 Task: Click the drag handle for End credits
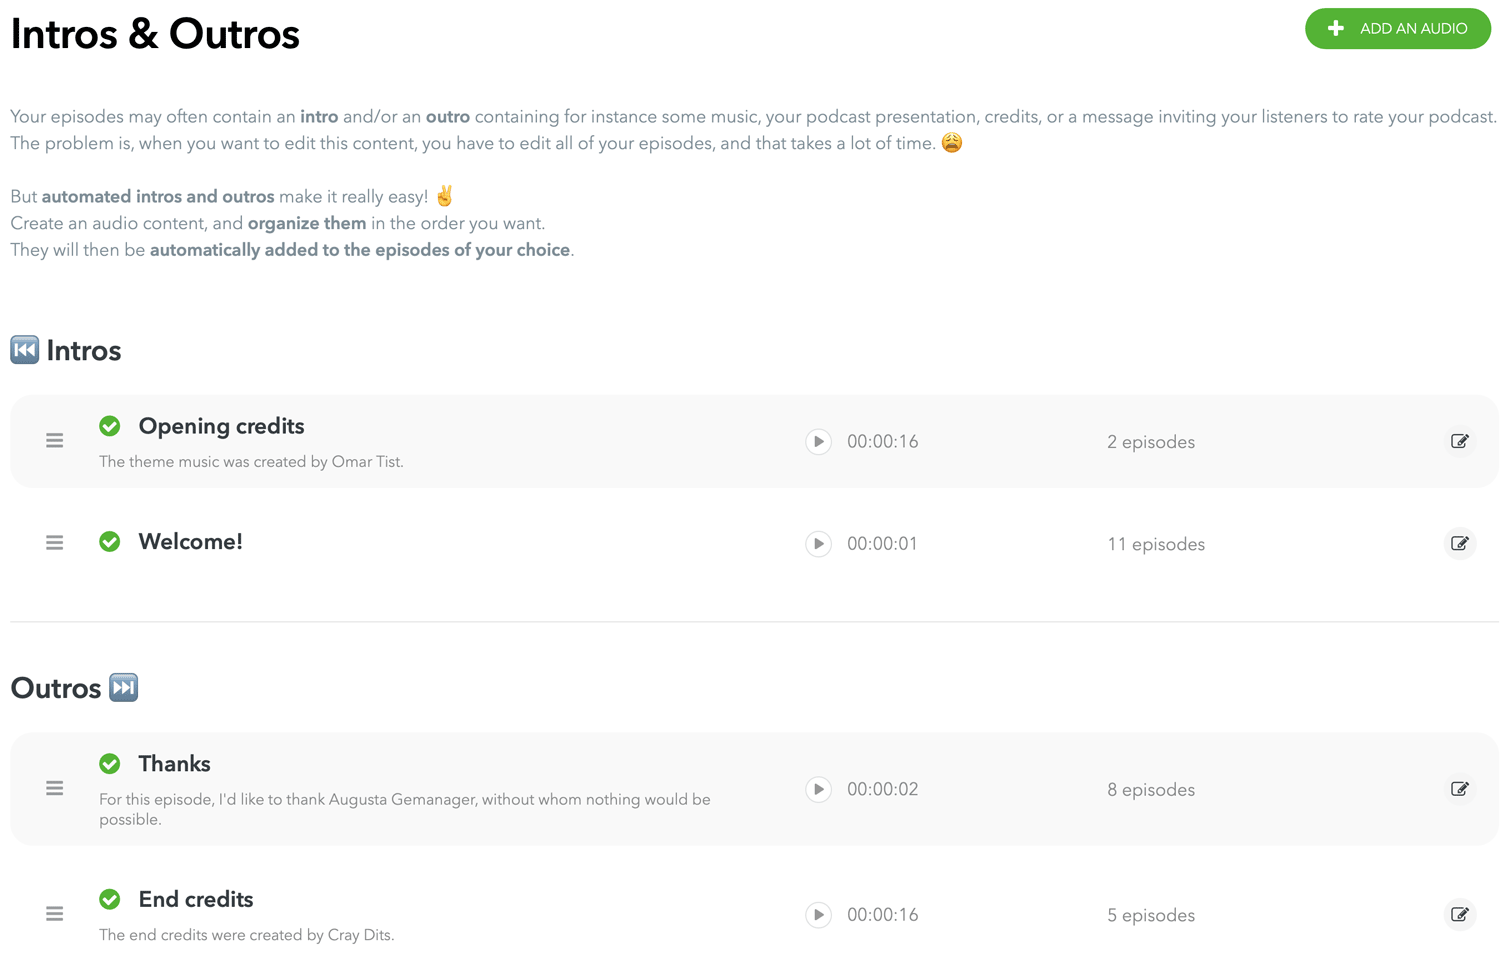pyautogui.click(x=54, y=914)
